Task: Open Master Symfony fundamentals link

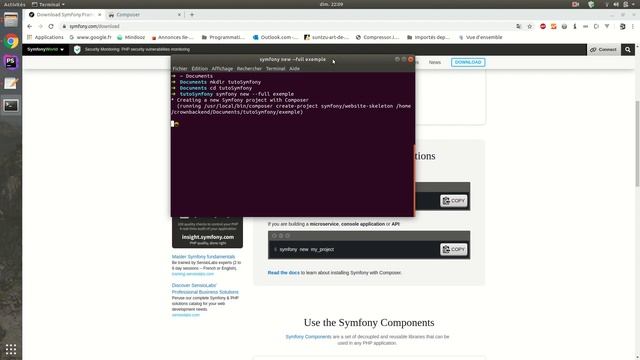Action: tap(203, 257)
